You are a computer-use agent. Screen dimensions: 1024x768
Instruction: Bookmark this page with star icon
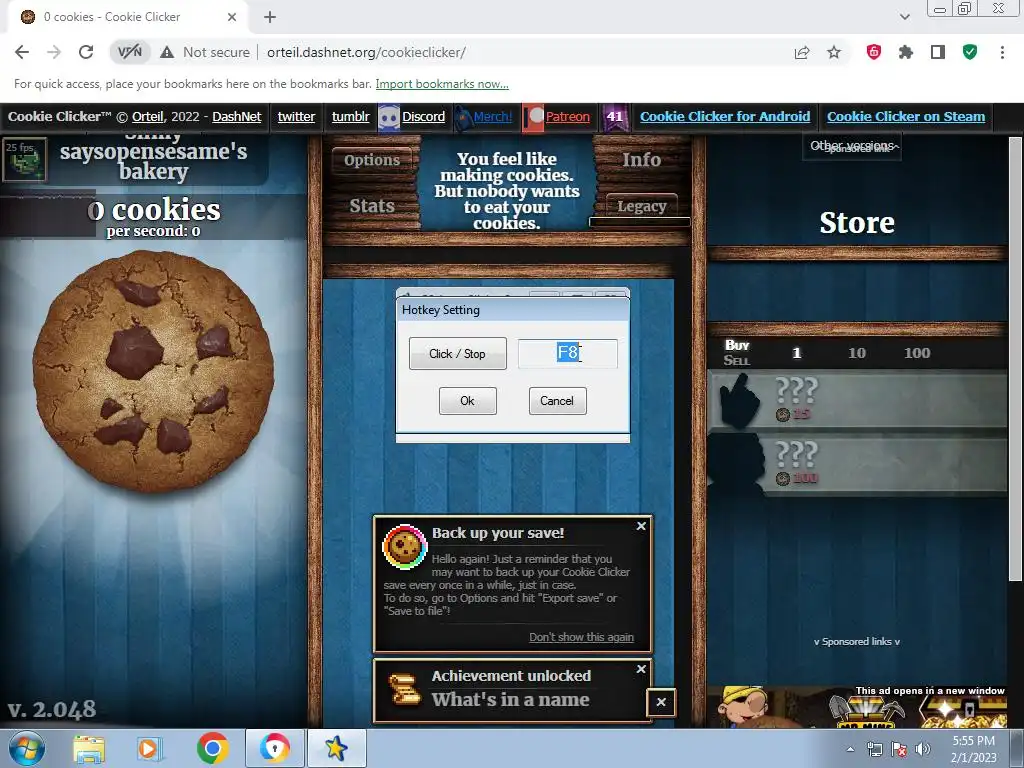click(834, 52)
